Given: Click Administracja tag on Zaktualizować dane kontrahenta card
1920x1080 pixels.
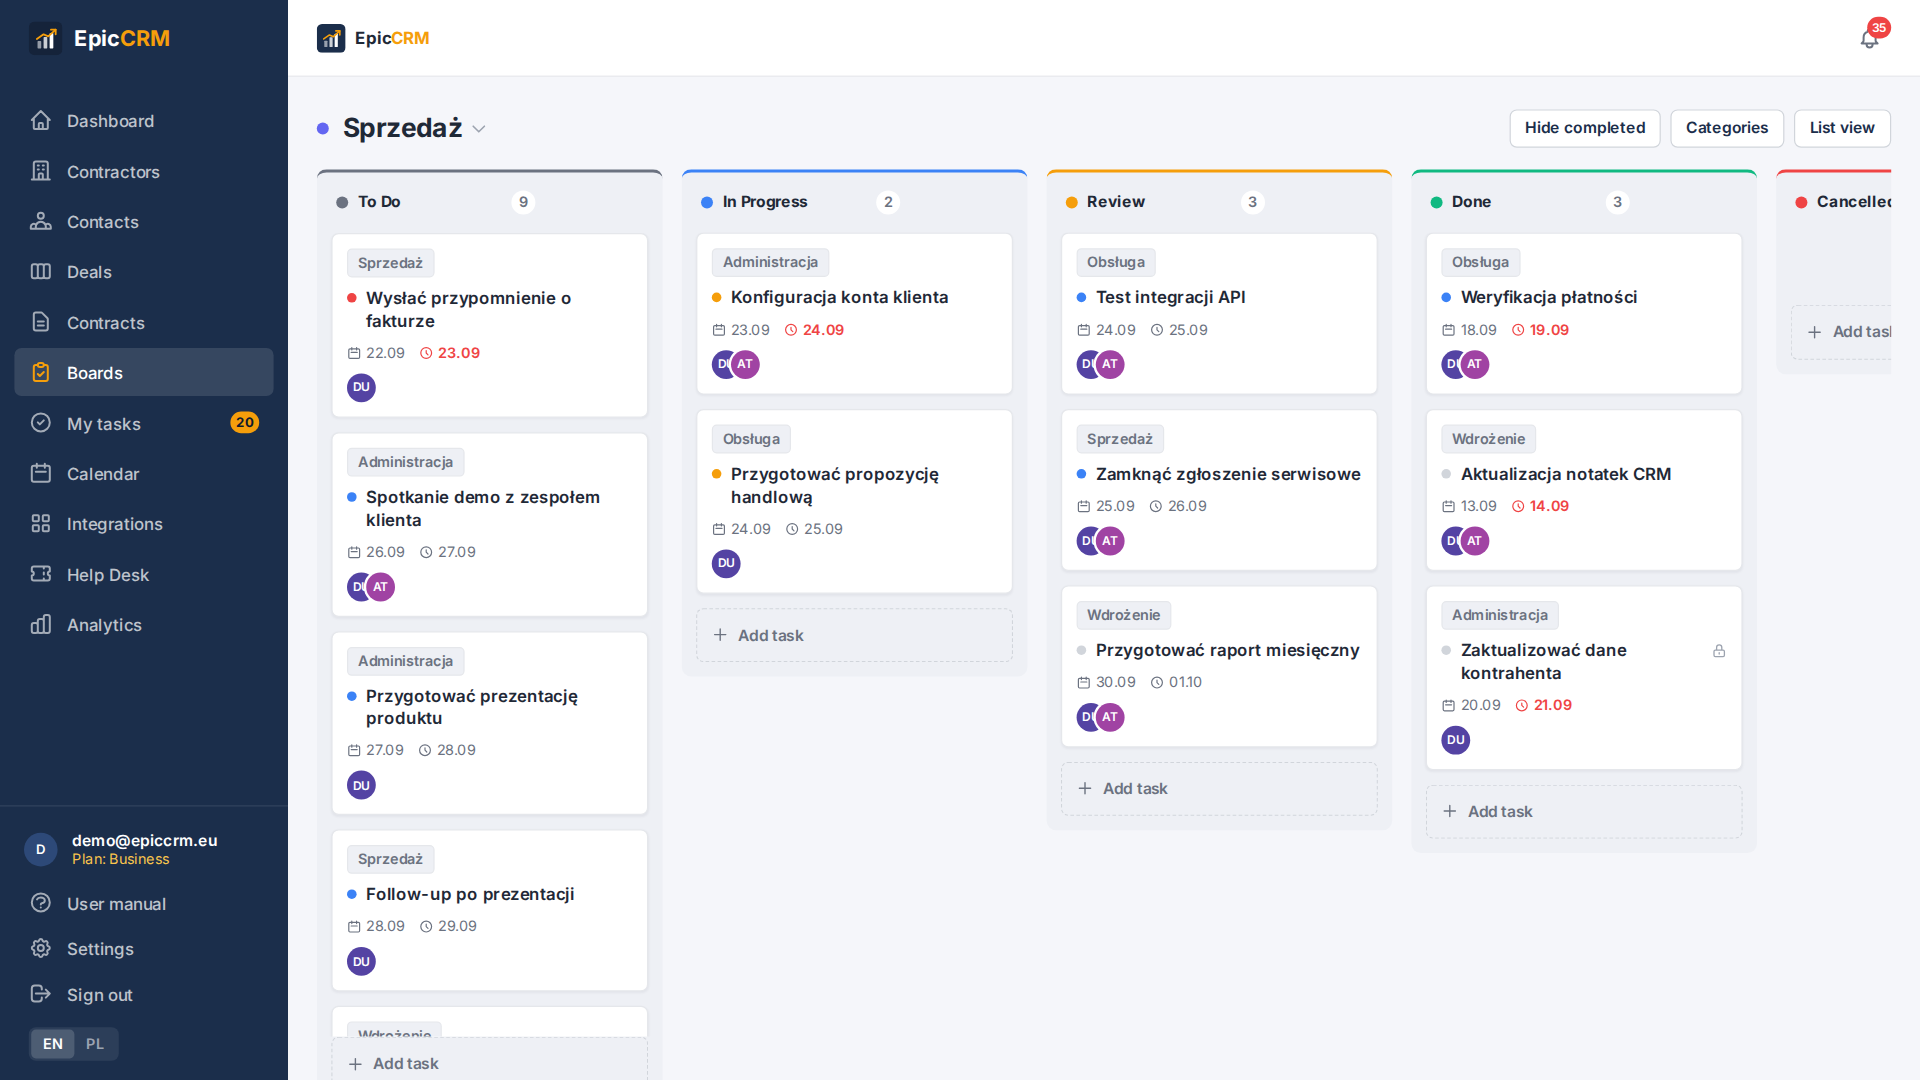Looking at the screenshot, I should (x=1499, y=615).
